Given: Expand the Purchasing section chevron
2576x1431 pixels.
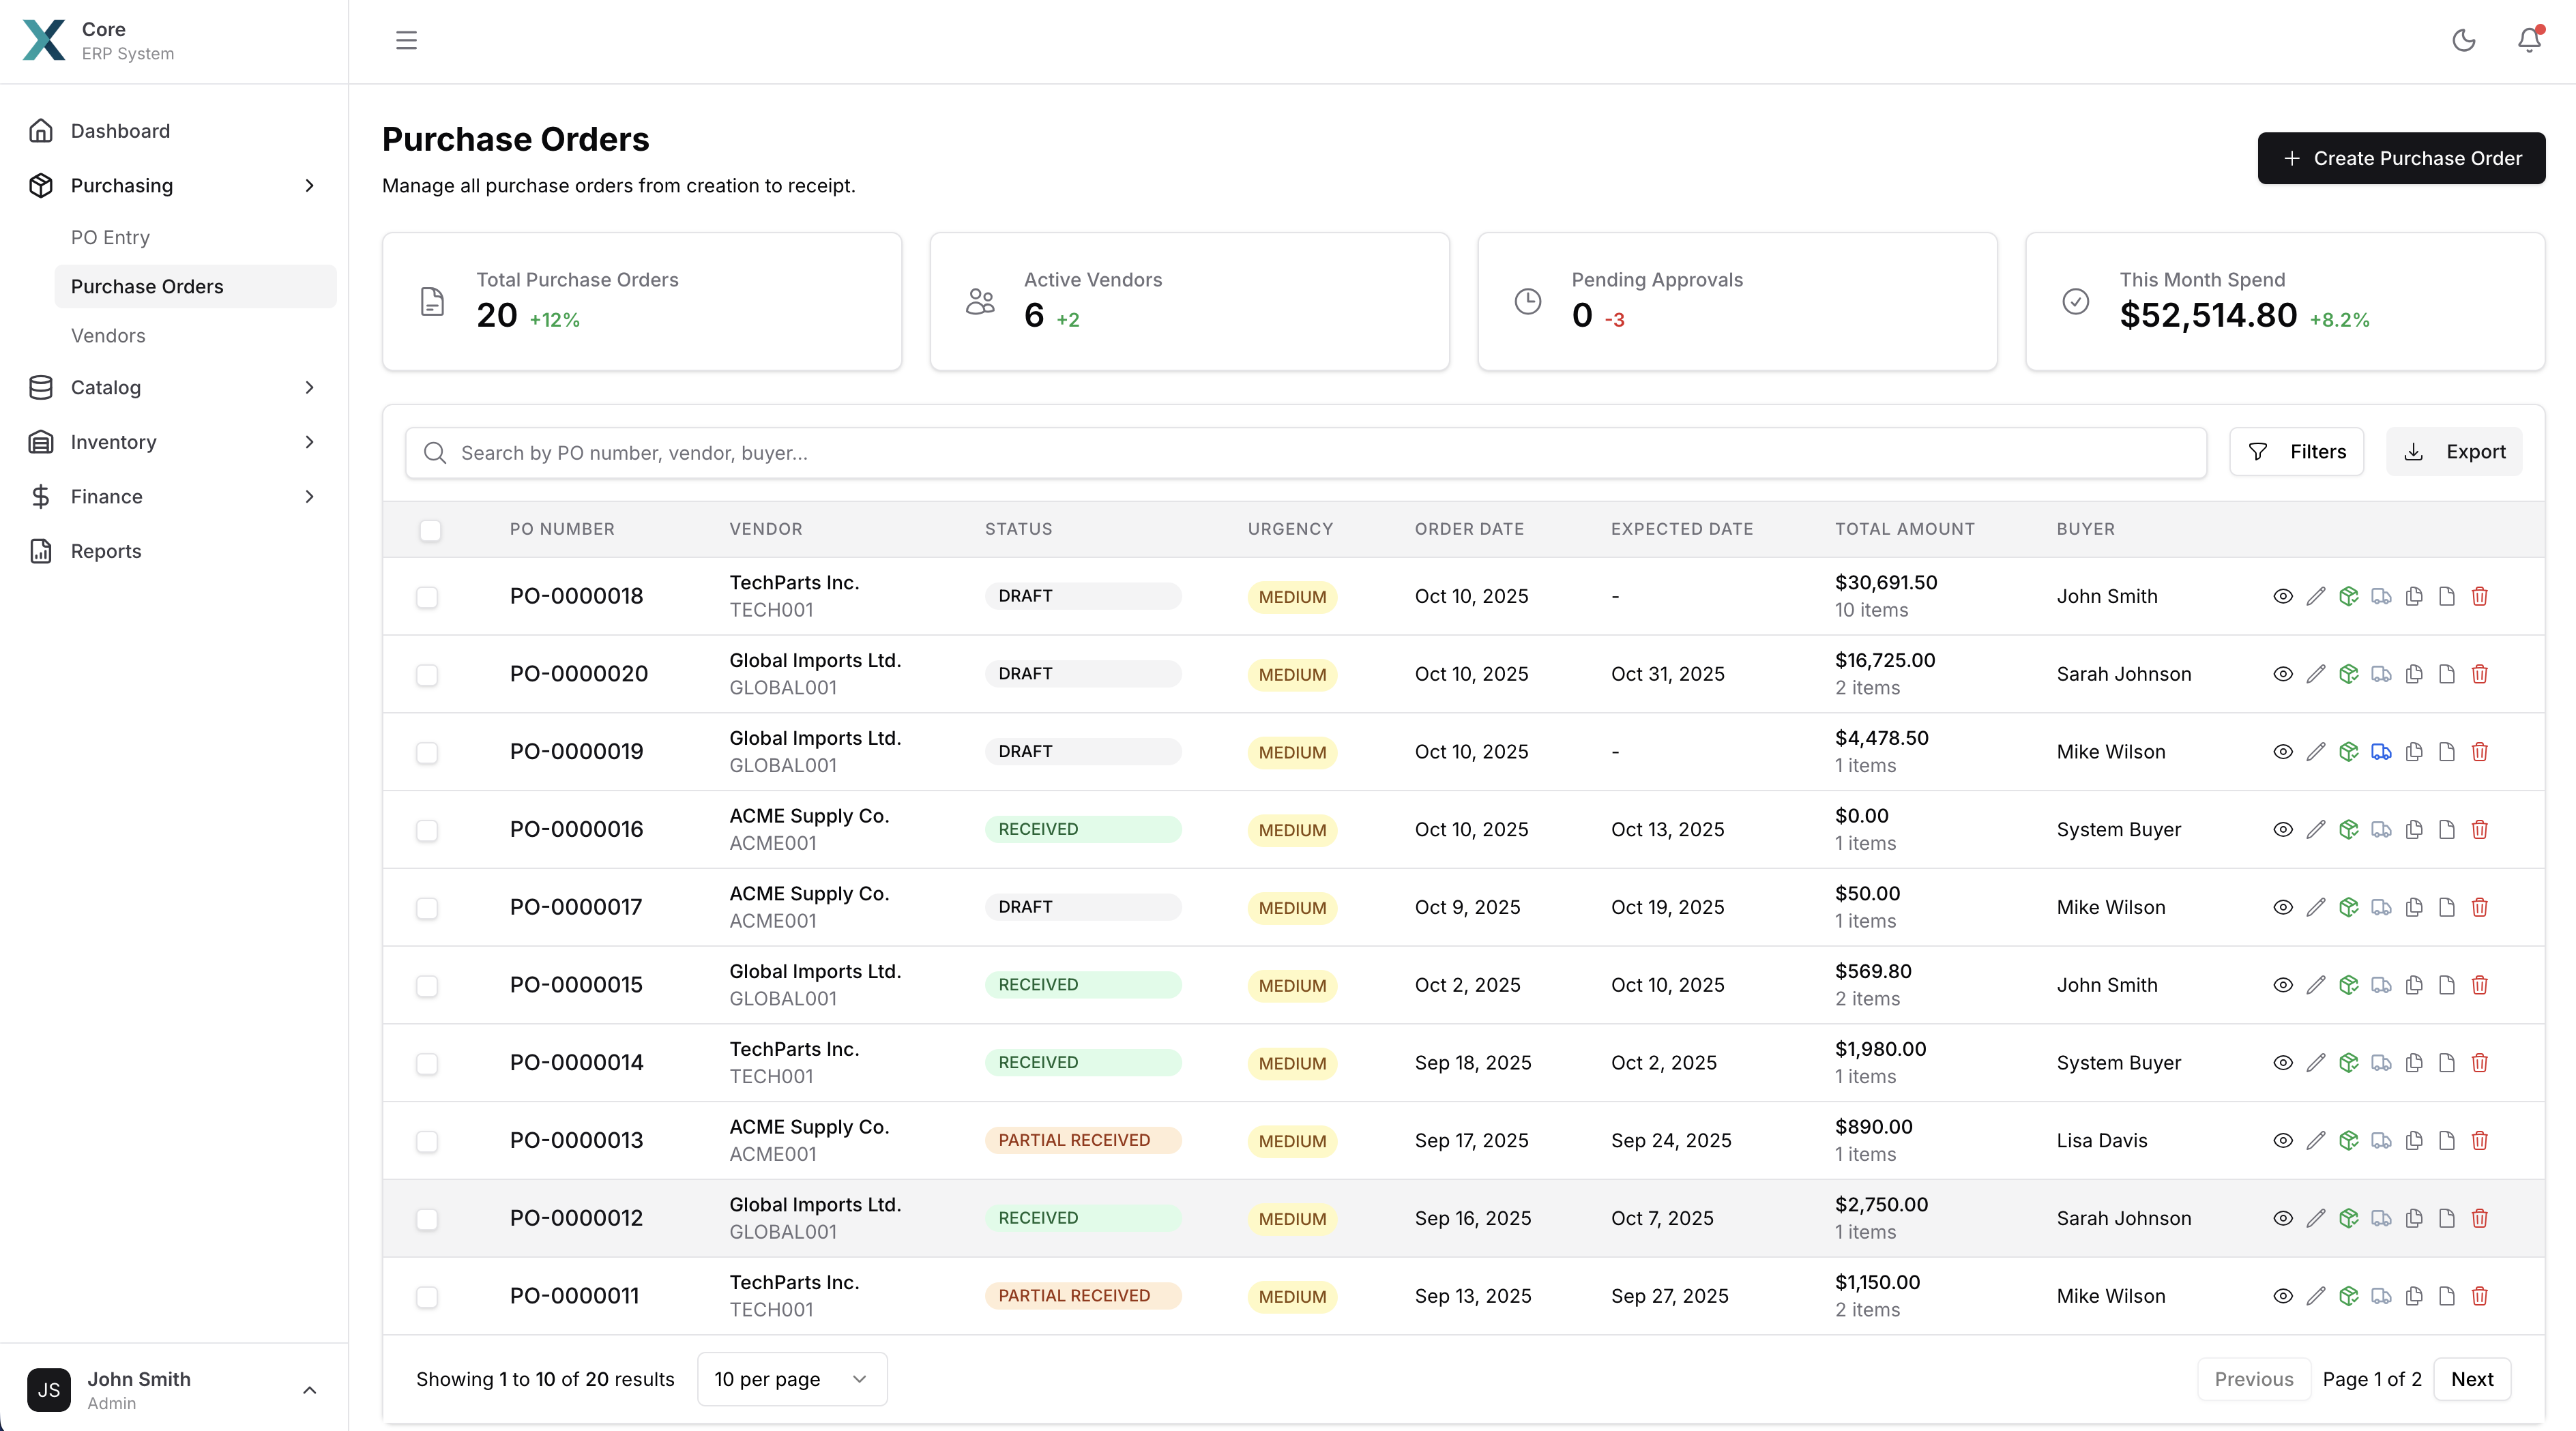Looking at the screenshot, I should click(x=310, y=185).
